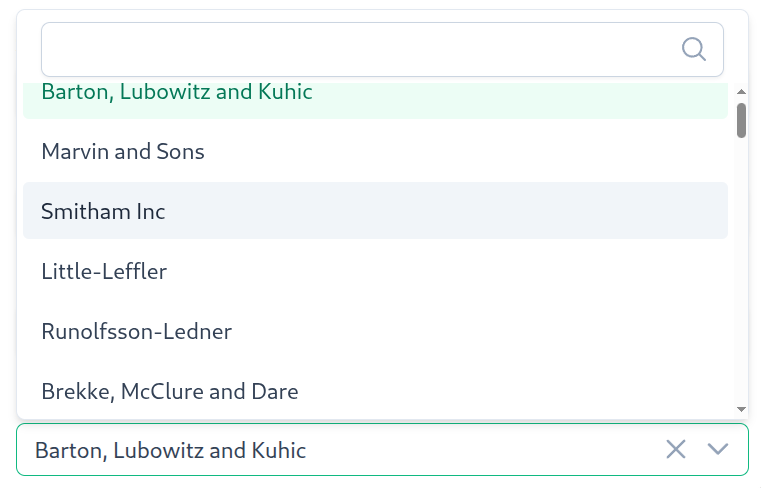Click the magnifying glass search icon

click(x=694, y=49)
